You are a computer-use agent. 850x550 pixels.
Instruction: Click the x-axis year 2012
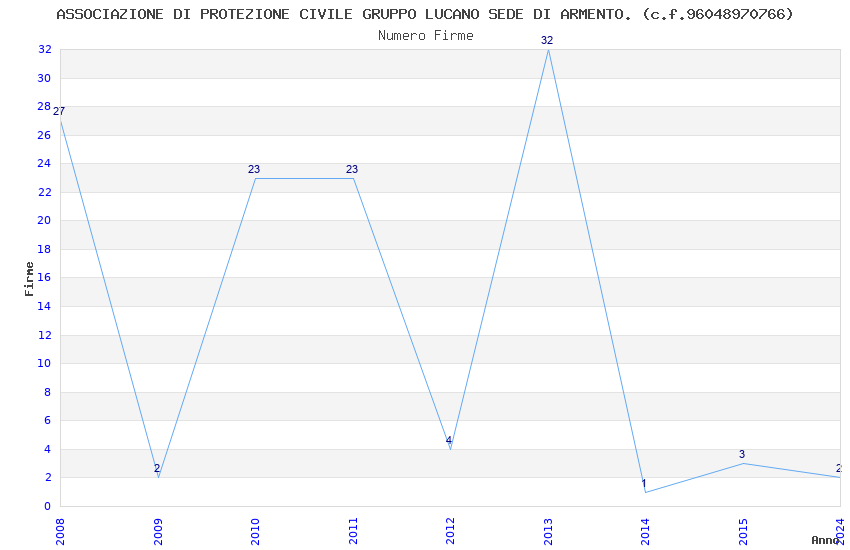[x=450, y=532]
